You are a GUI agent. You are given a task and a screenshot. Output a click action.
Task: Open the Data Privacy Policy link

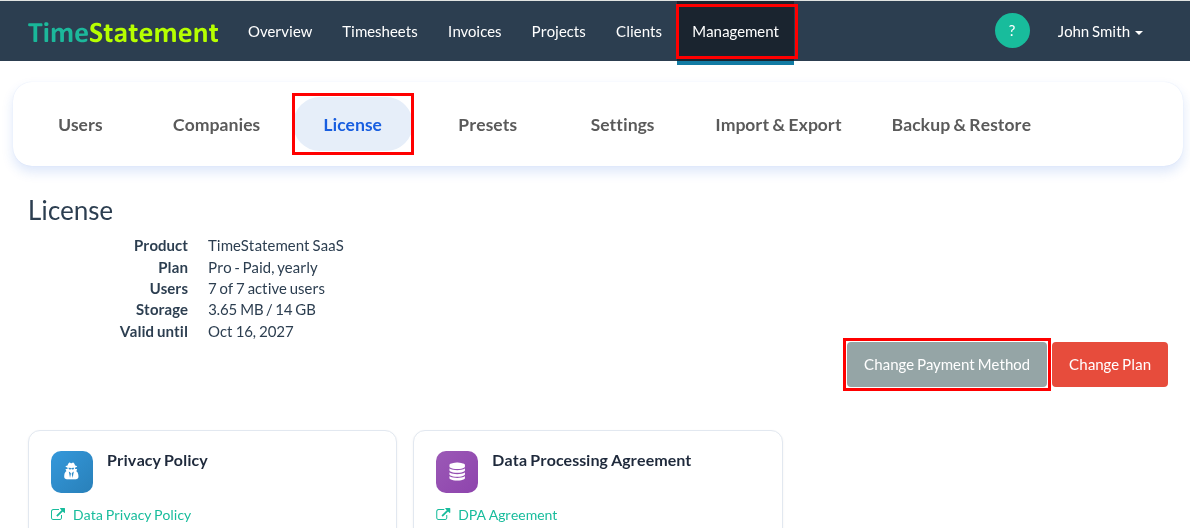(x=132, y=515)
